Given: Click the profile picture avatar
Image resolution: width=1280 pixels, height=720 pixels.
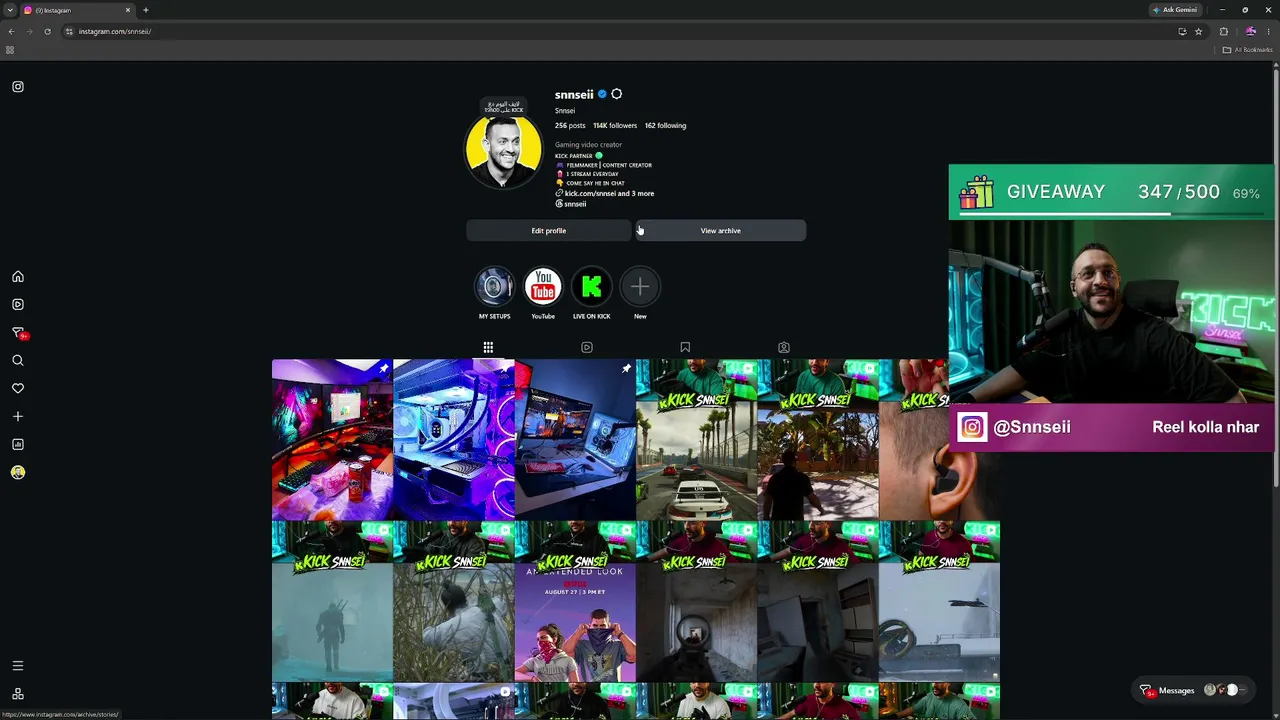Looking at the screenshot, I should [503, 151].
